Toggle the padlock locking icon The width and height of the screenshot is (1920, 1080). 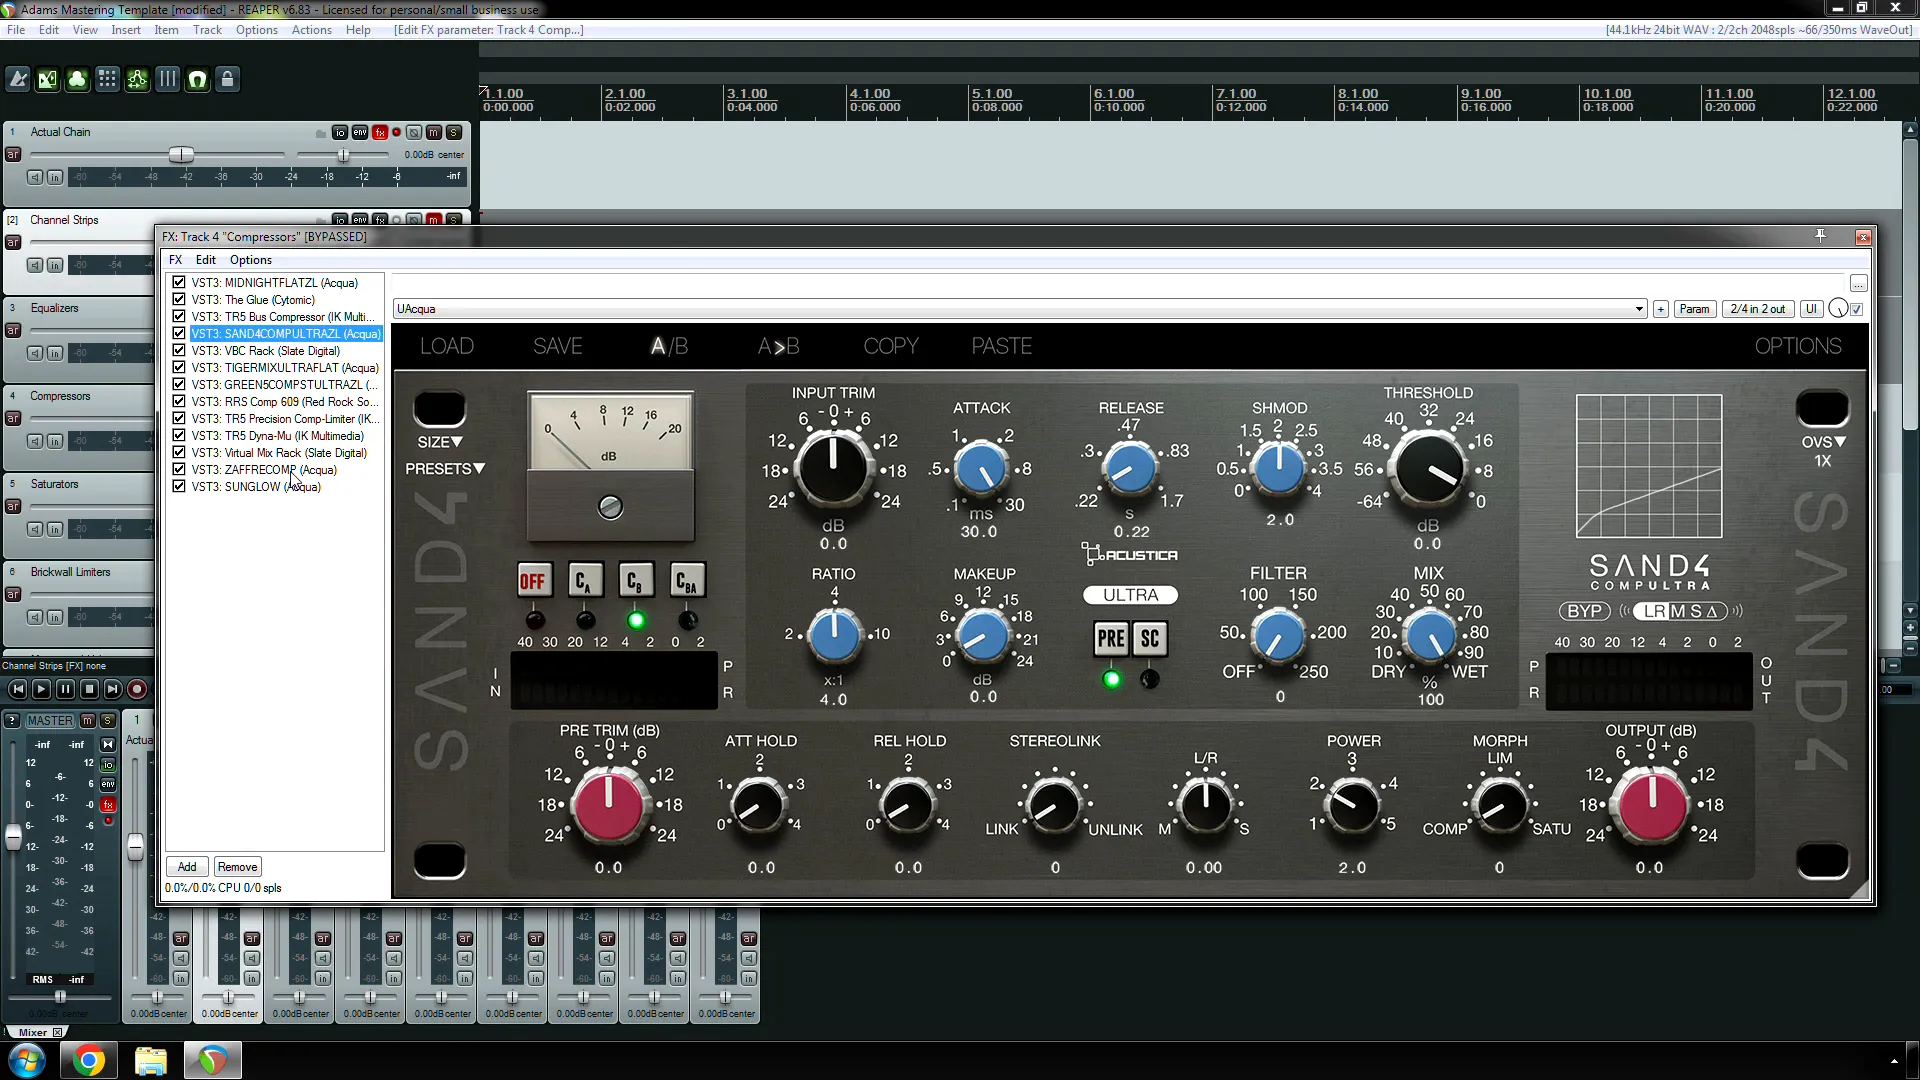(228, 79)
